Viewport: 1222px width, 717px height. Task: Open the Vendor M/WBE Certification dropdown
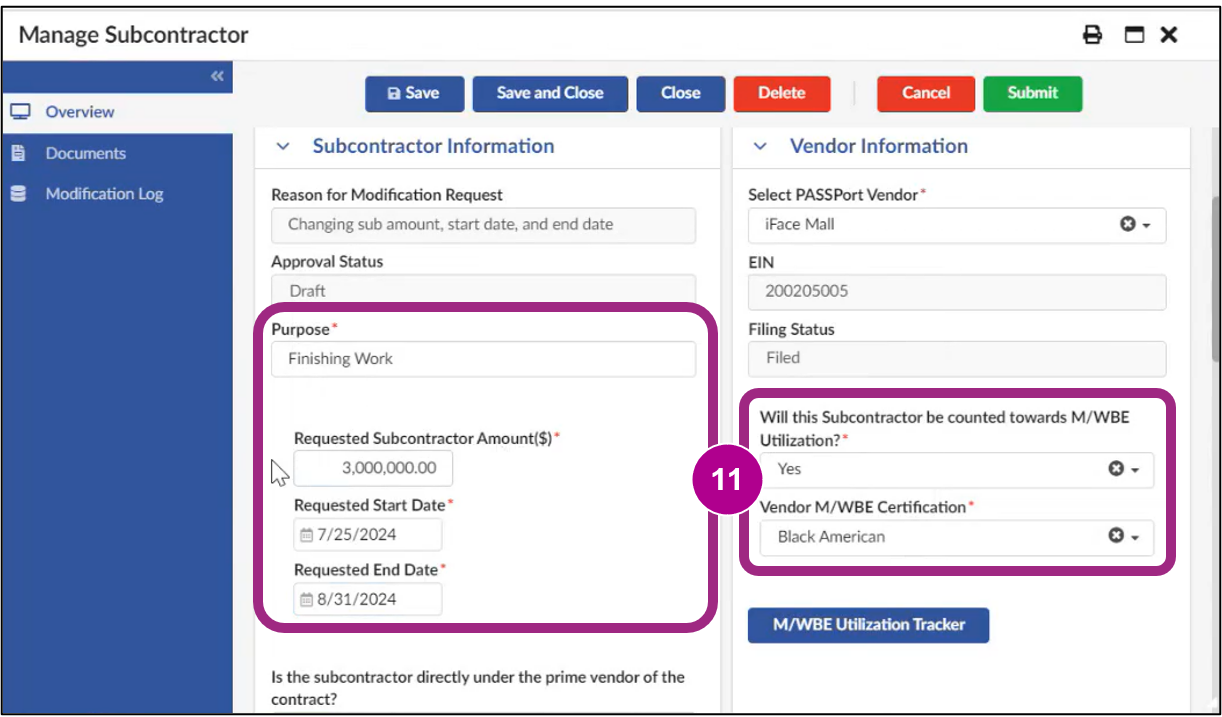pyautogui.click(x=1135, y=538)
